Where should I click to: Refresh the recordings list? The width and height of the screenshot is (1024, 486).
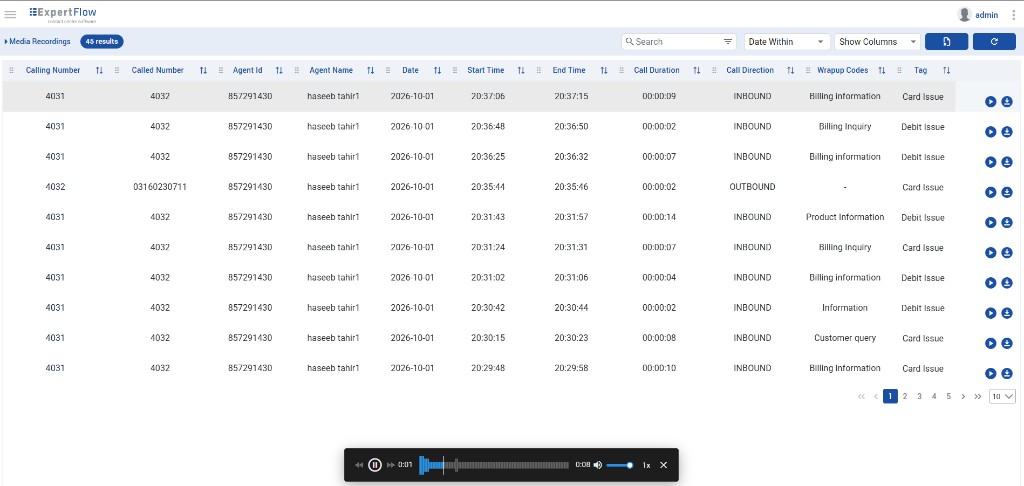[x=994, y=42]
